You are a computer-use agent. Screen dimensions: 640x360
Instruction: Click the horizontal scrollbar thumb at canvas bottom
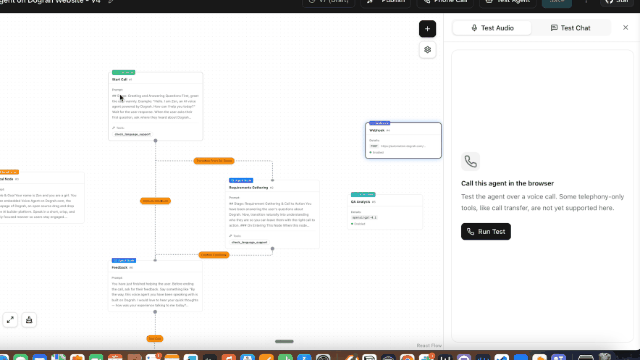[284, 342]
